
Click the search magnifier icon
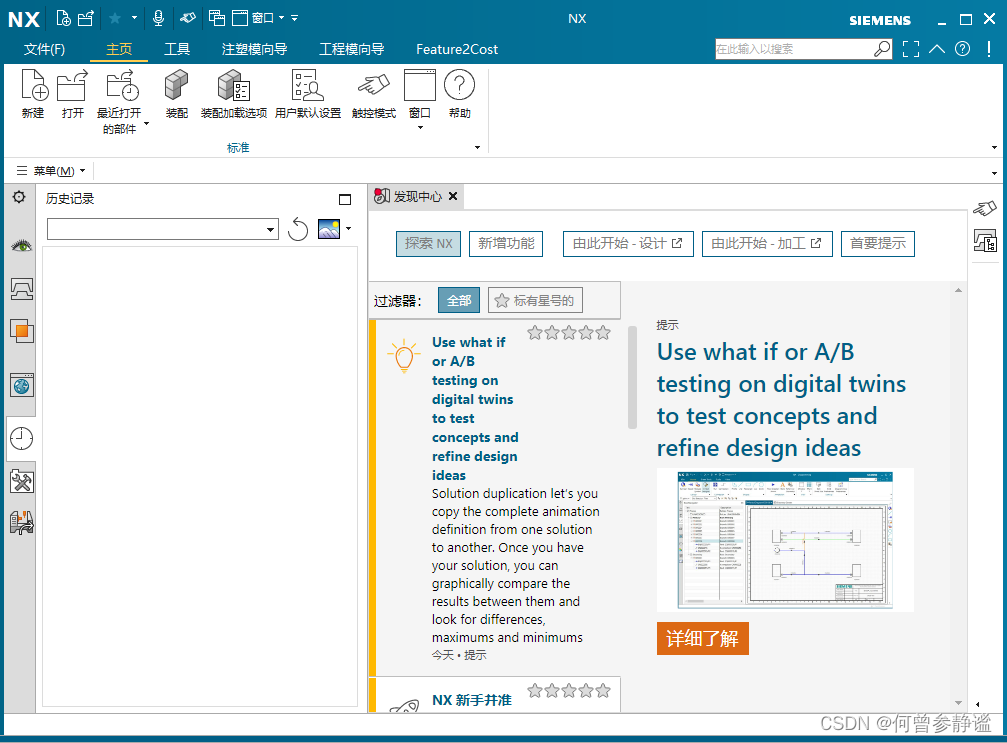point(882,49)
